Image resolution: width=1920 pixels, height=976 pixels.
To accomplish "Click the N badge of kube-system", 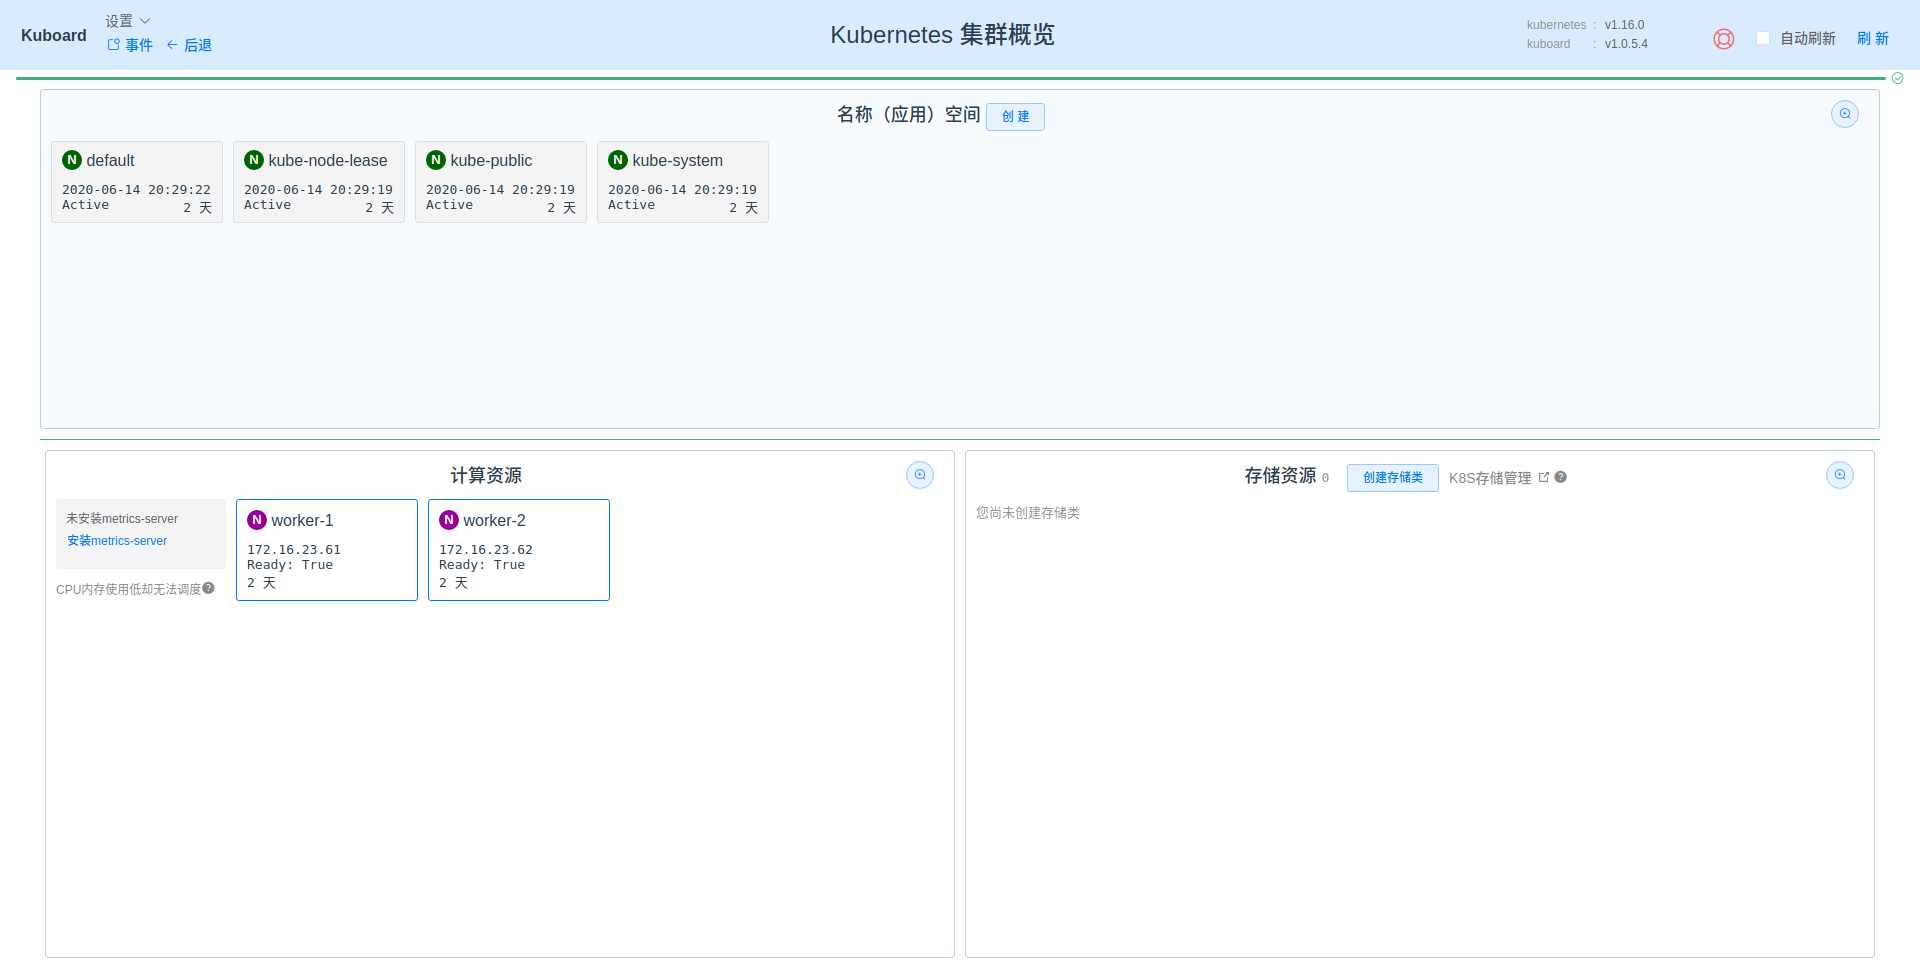I will tap(618, 160).
